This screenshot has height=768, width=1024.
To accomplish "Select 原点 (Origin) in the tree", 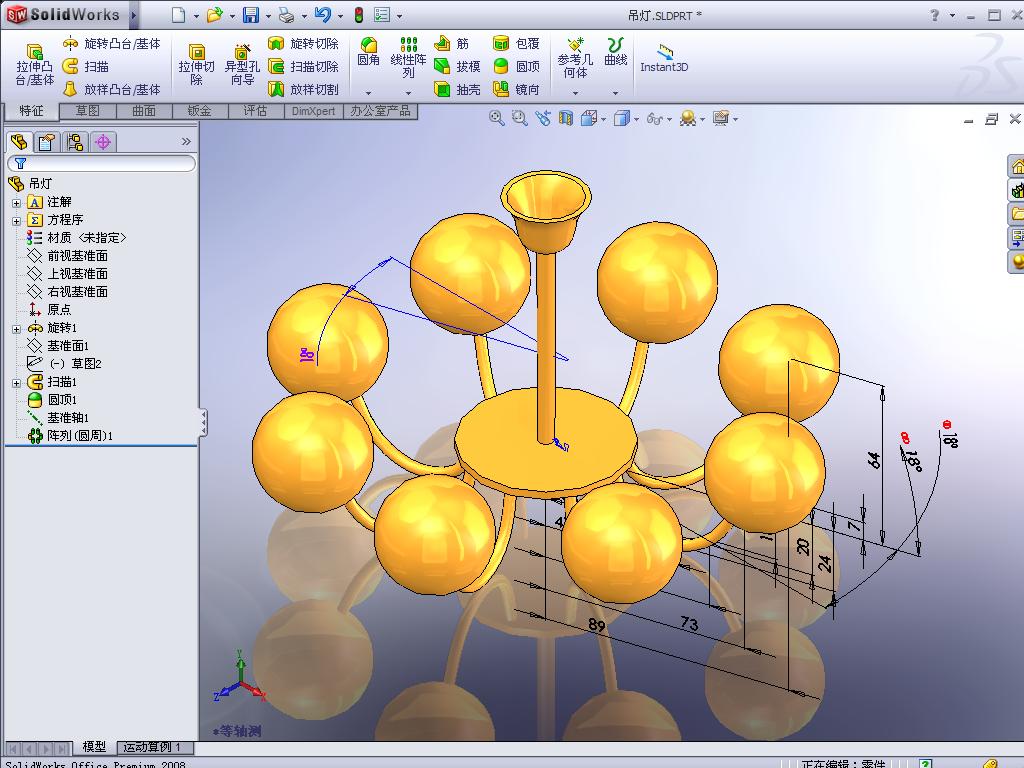I will tap(49, 310).
